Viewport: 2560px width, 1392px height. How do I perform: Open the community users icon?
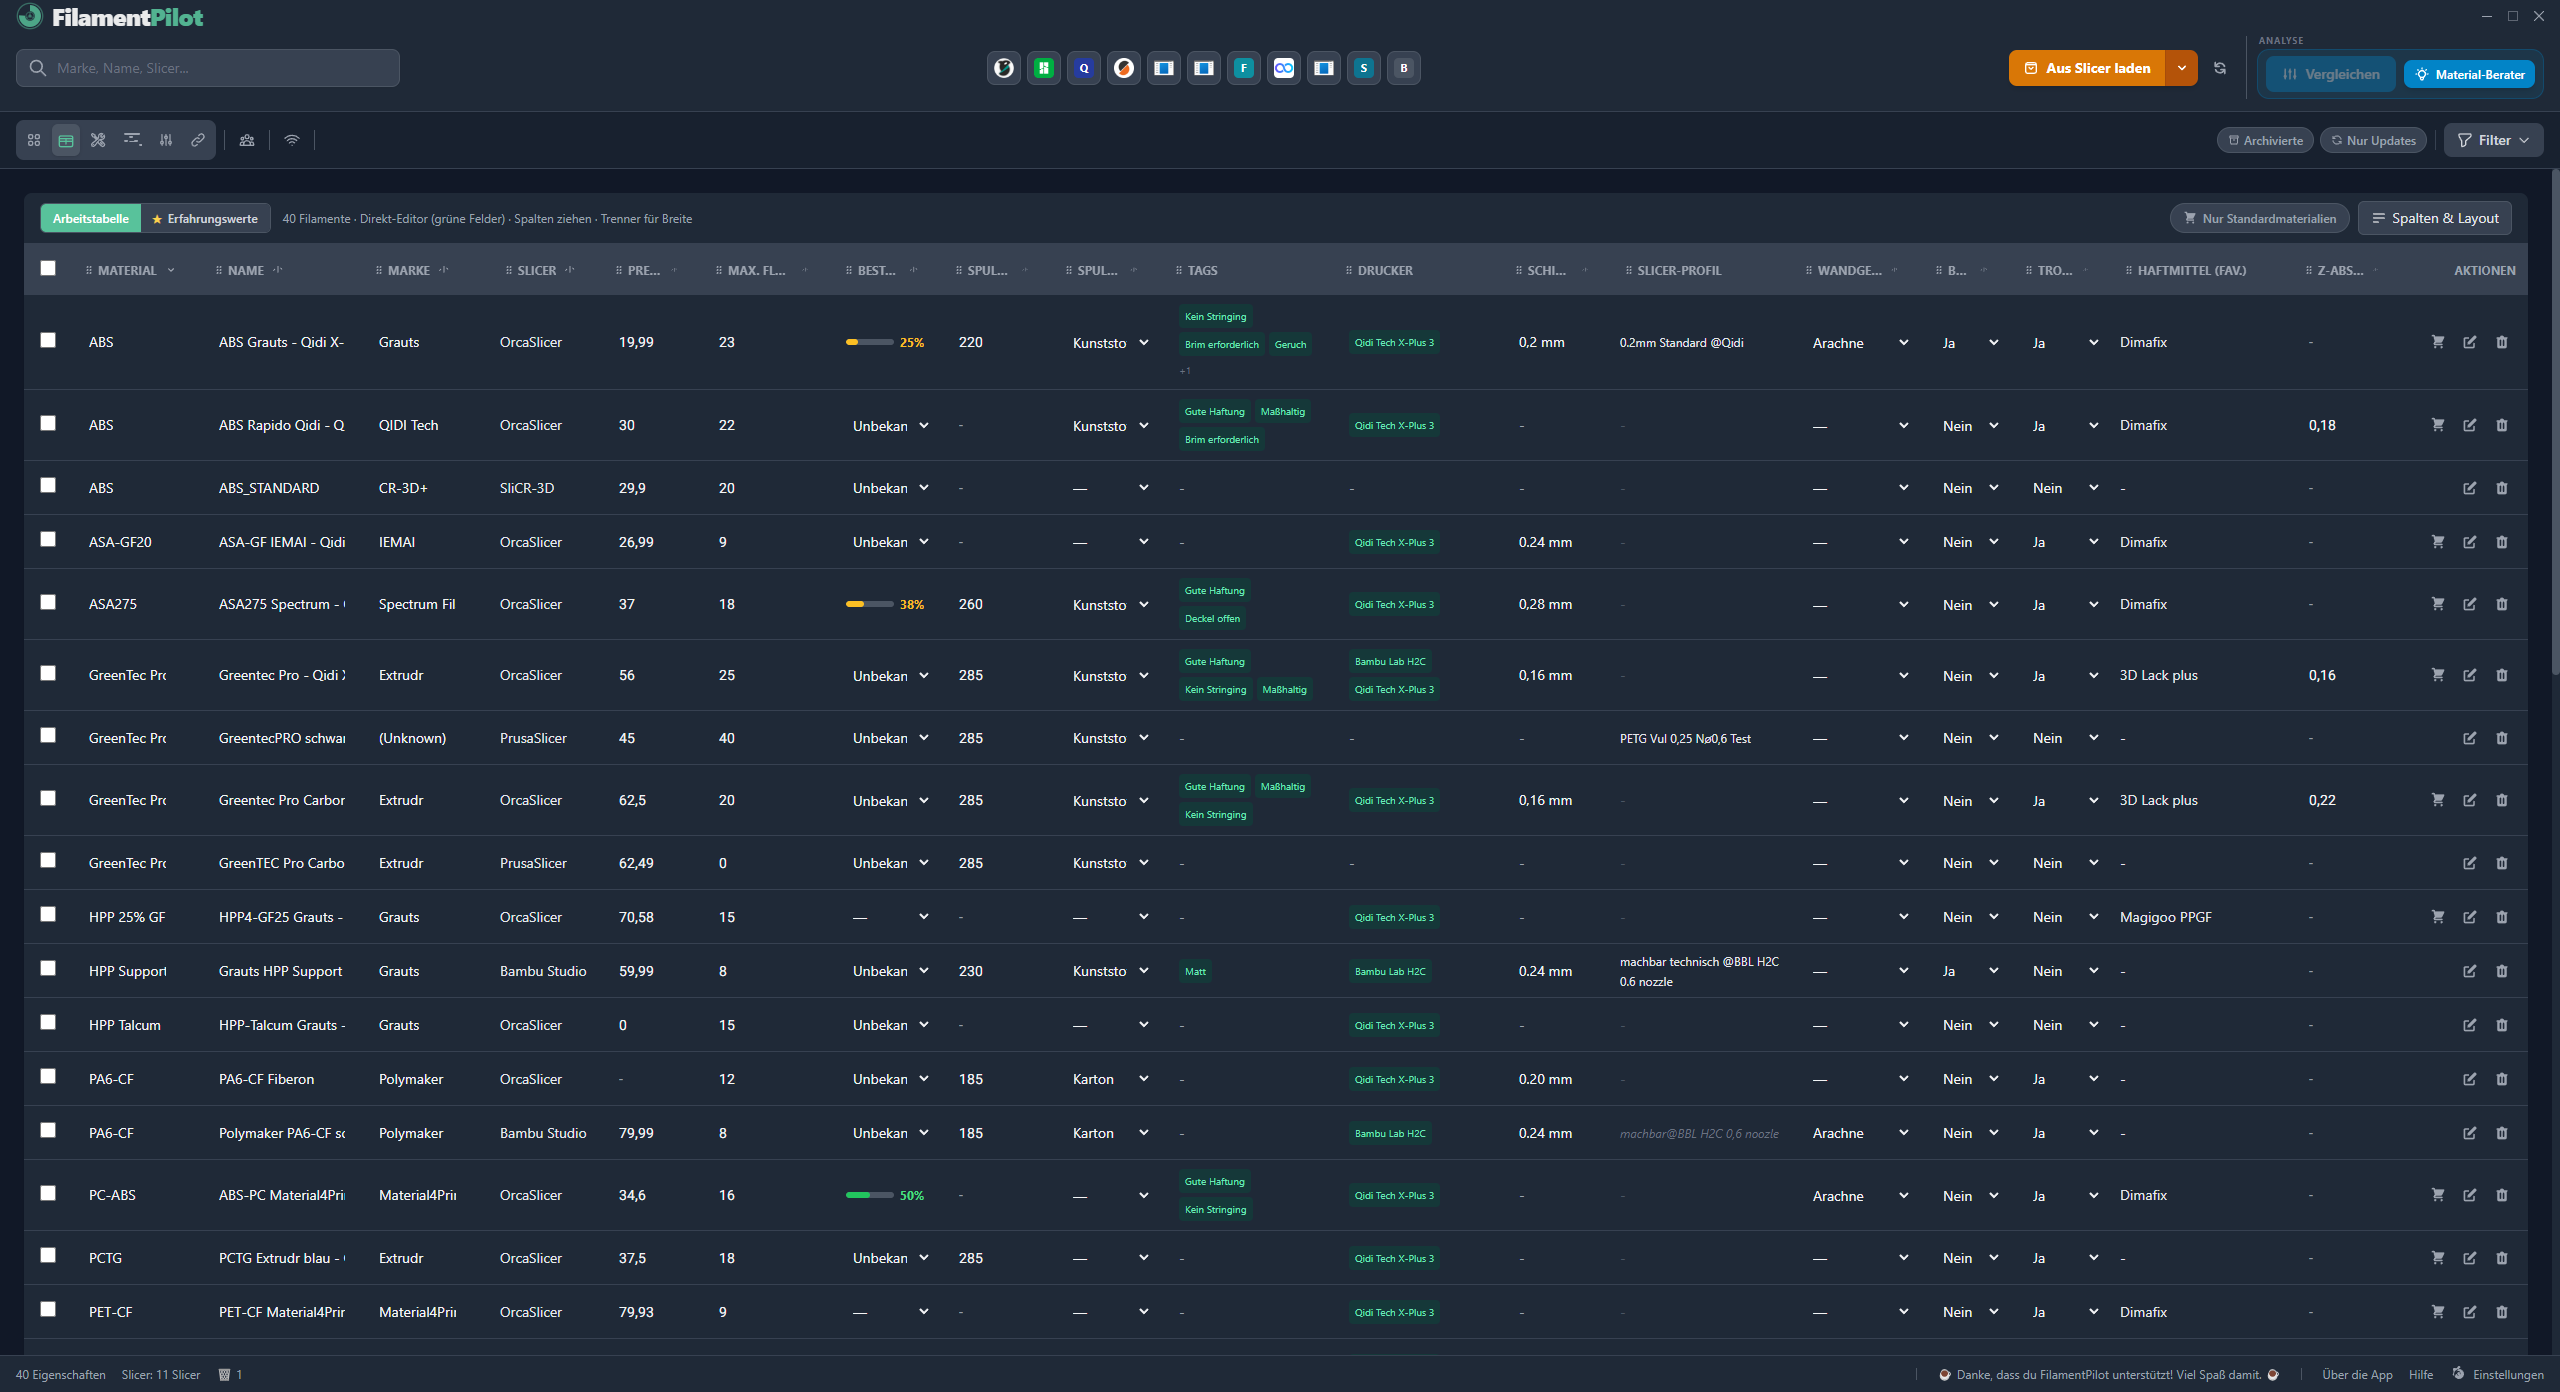[x=247, y=140]
